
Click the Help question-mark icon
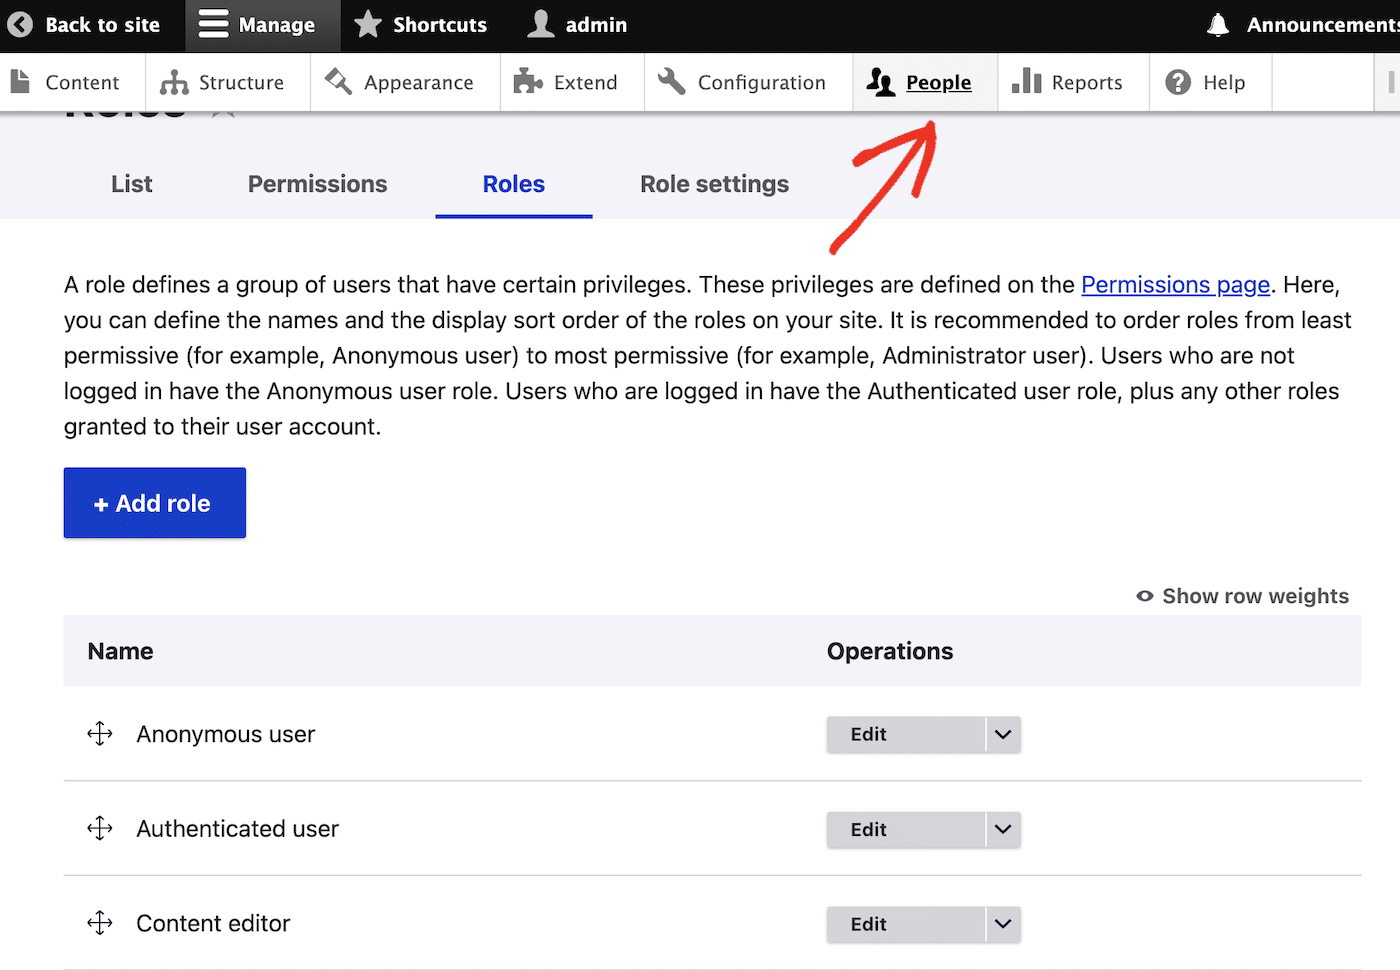point(1181,82)
